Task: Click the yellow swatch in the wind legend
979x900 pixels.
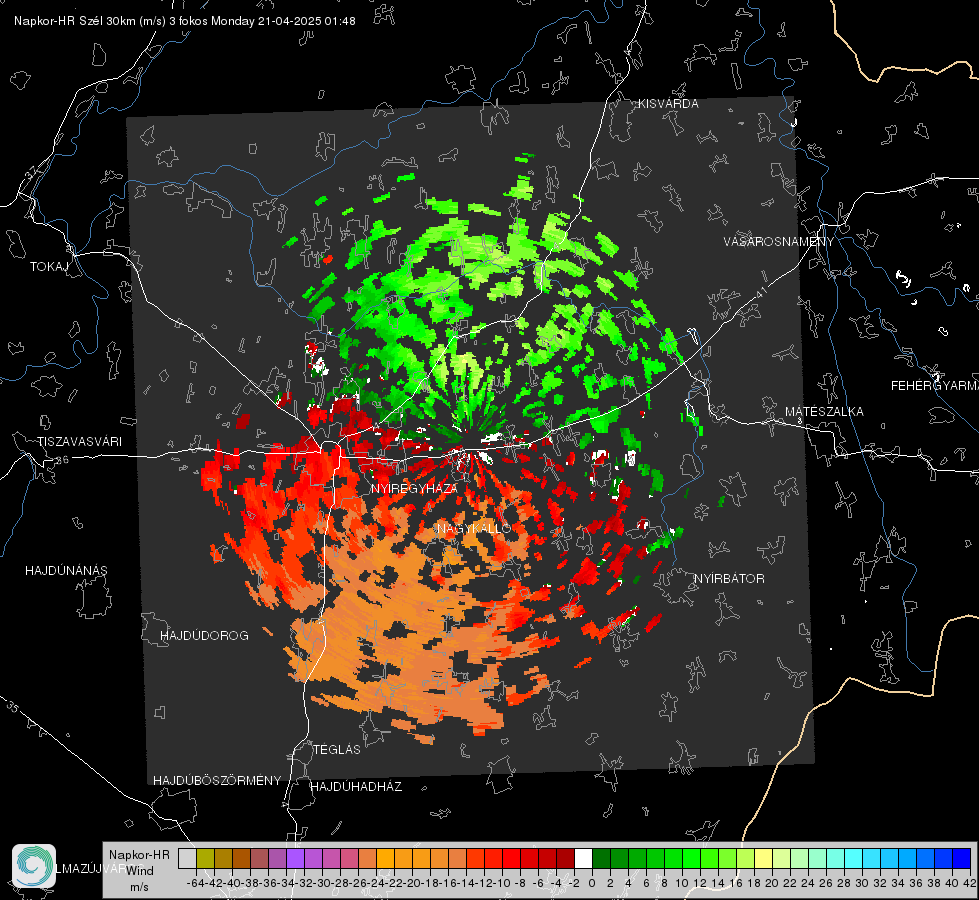Action: click(763, 858)
